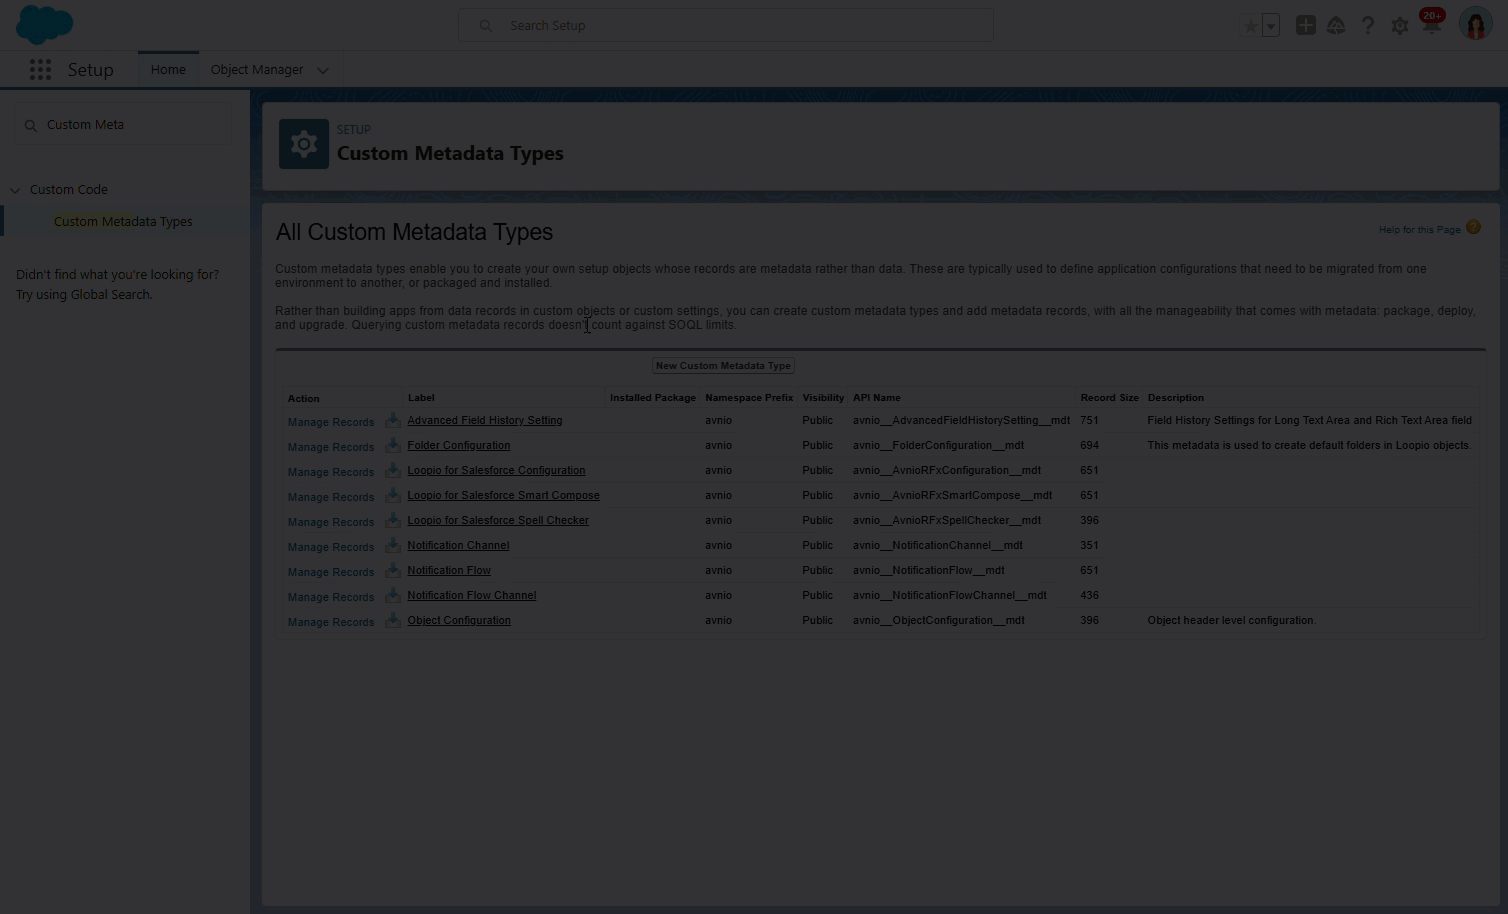Switch to the Object Manager tab
Viewport: 1508px width, 914px height.
pos(257,70)
